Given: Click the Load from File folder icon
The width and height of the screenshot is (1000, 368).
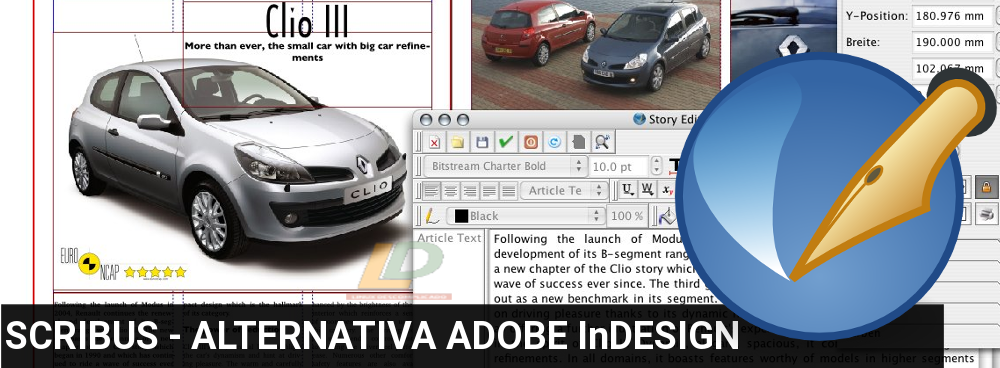Looking at the screenshot, I should (457, 142).
